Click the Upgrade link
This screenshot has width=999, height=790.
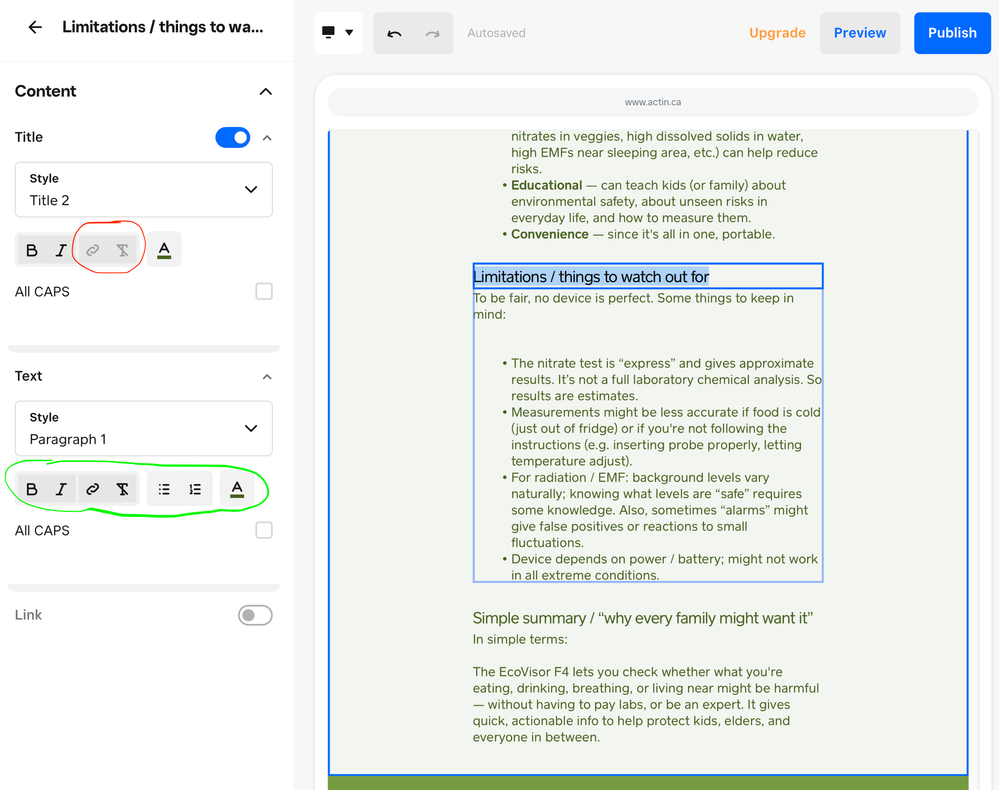[x=777, y=33]
